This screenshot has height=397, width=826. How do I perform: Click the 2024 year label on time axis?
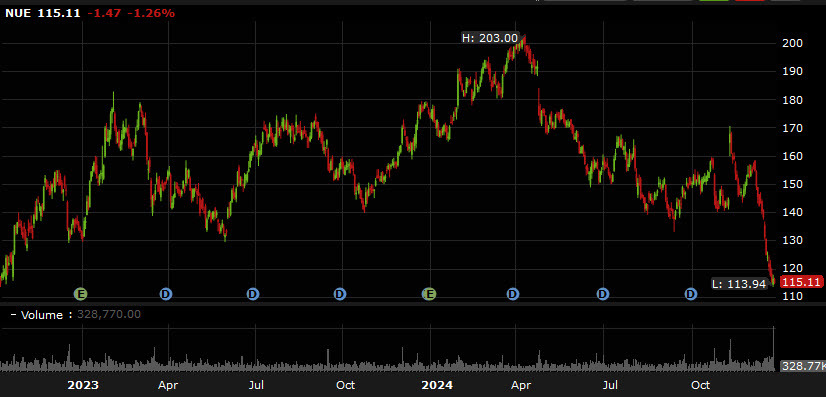[x=437, y=385]
